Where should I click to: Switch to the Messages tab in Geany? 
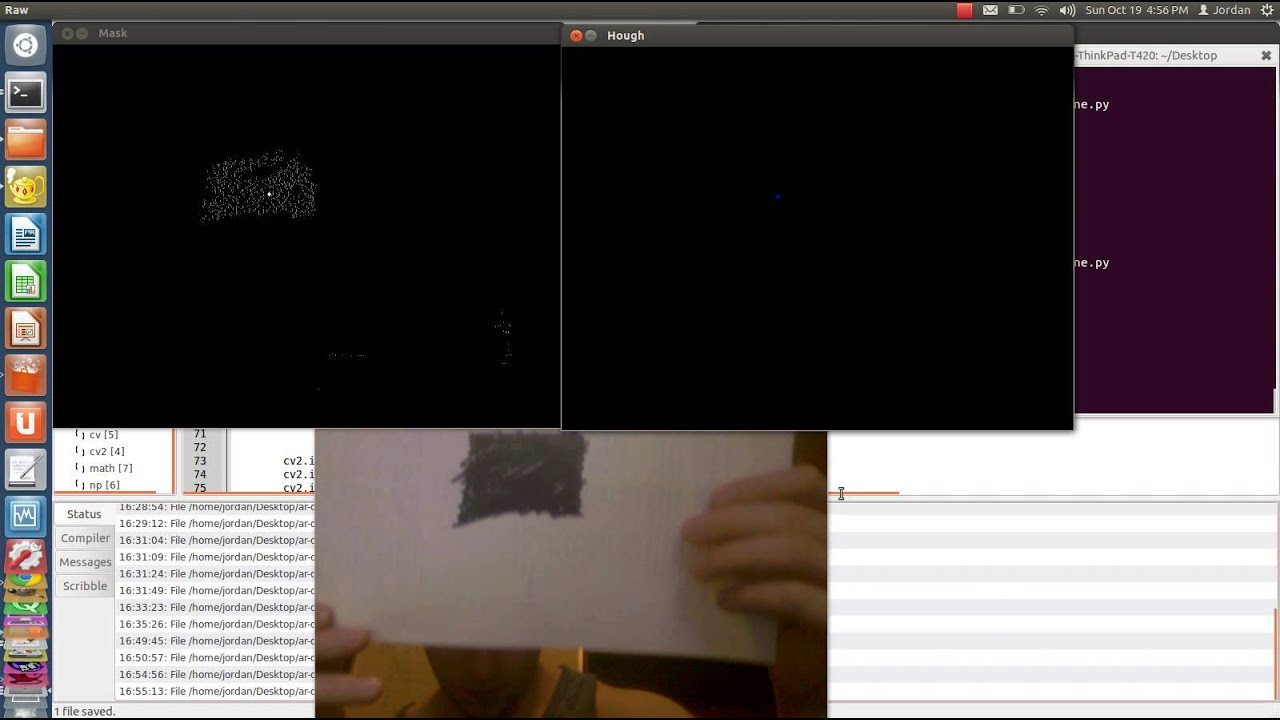(85, 562)
